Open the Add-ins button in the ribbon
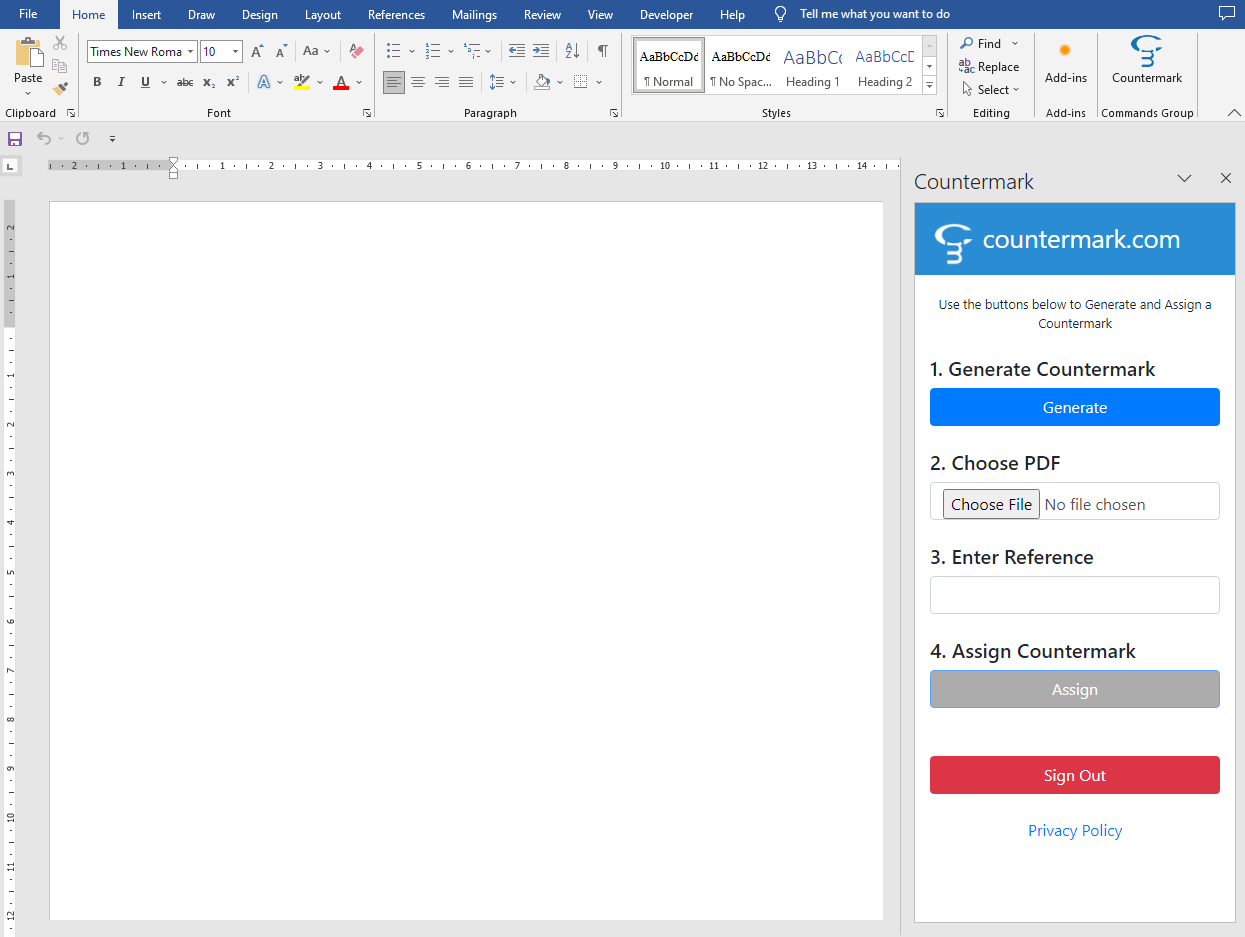1245x937 pixels. tap(1066, 62)
